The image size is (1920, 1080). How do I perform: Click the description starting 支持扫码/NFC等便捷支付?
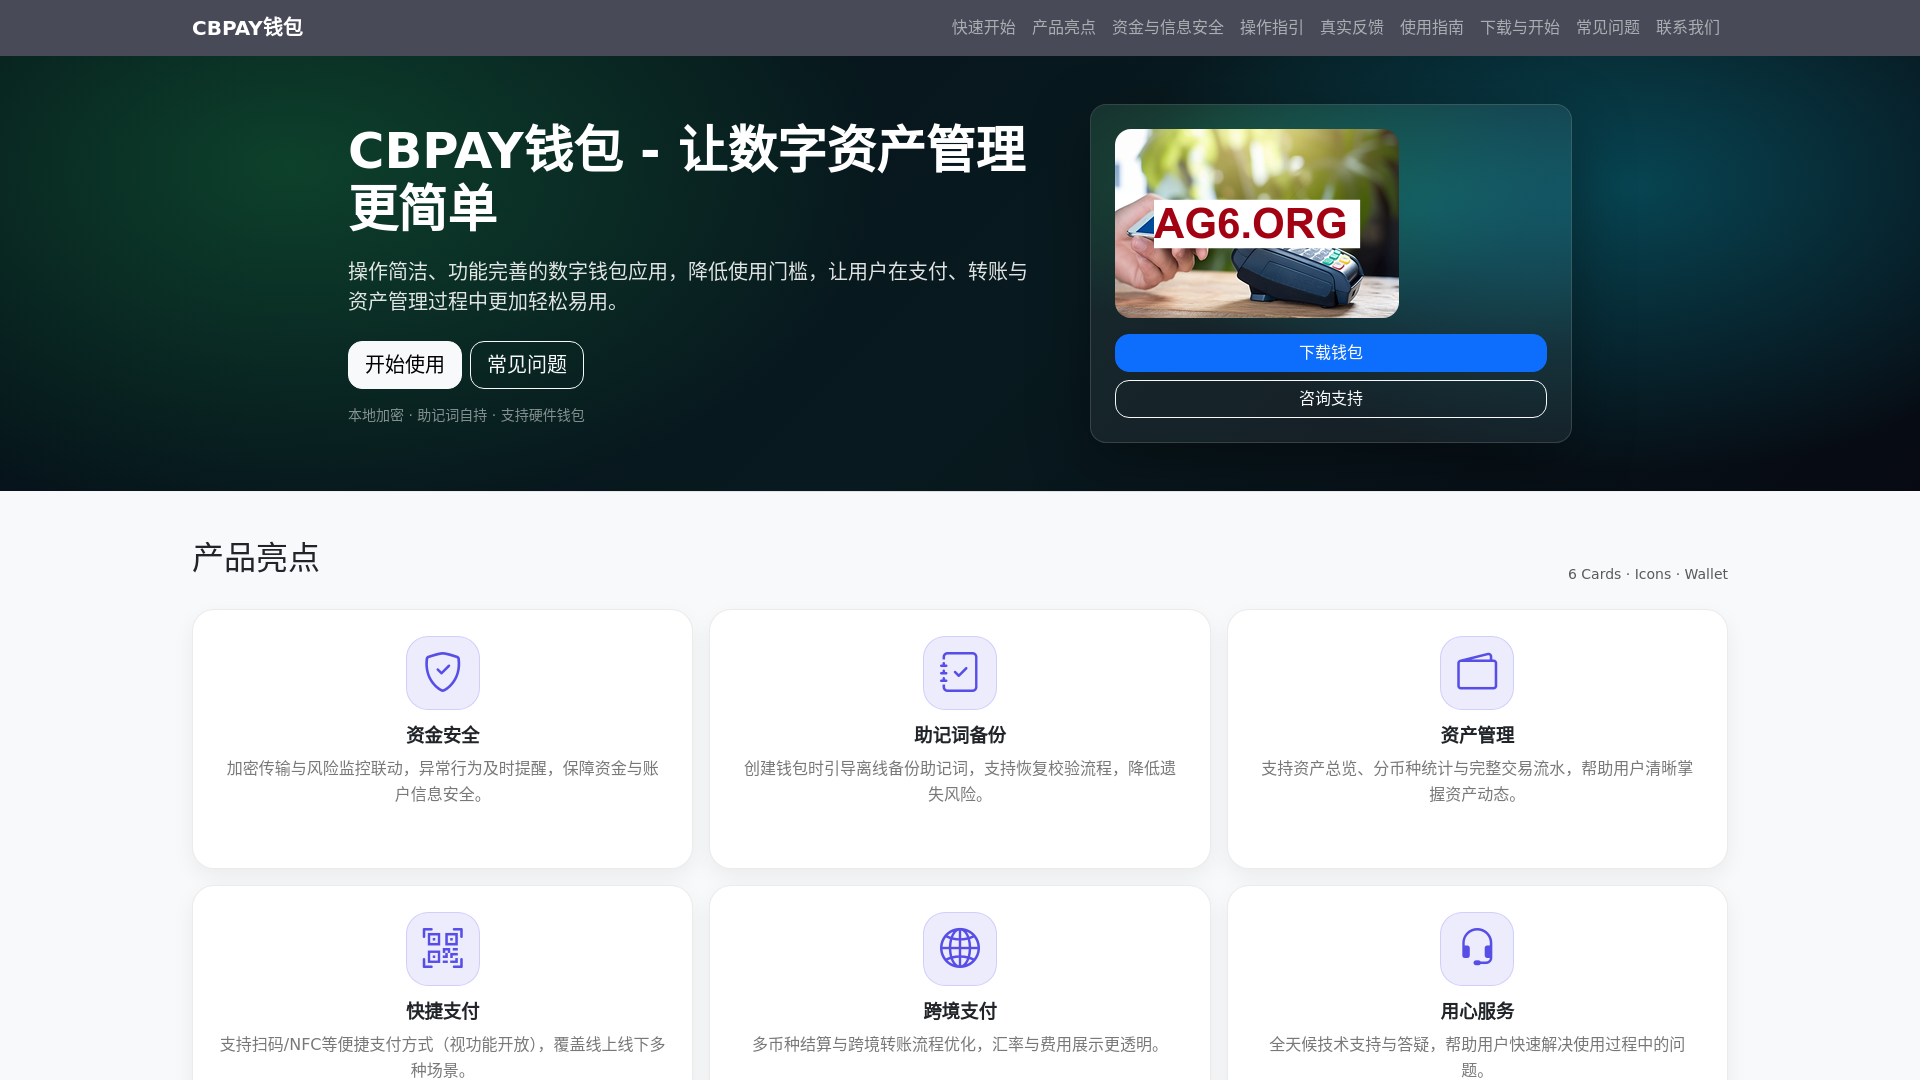point(443,1057)
